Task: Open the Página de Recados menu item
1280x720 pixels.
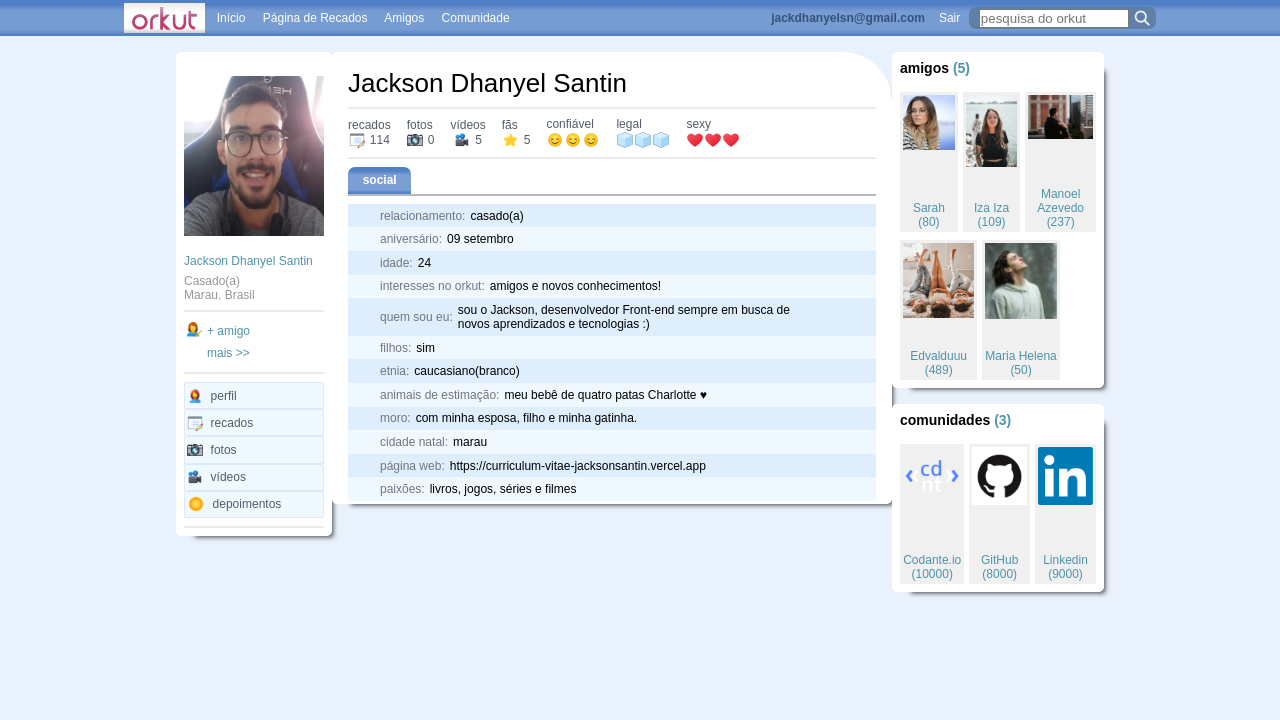Action: pos(314,17)
